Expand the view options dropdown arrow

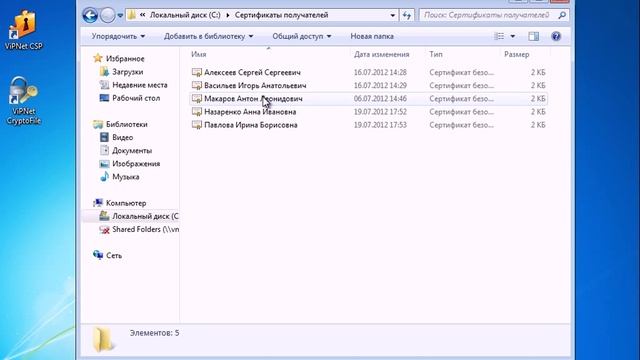513,36
